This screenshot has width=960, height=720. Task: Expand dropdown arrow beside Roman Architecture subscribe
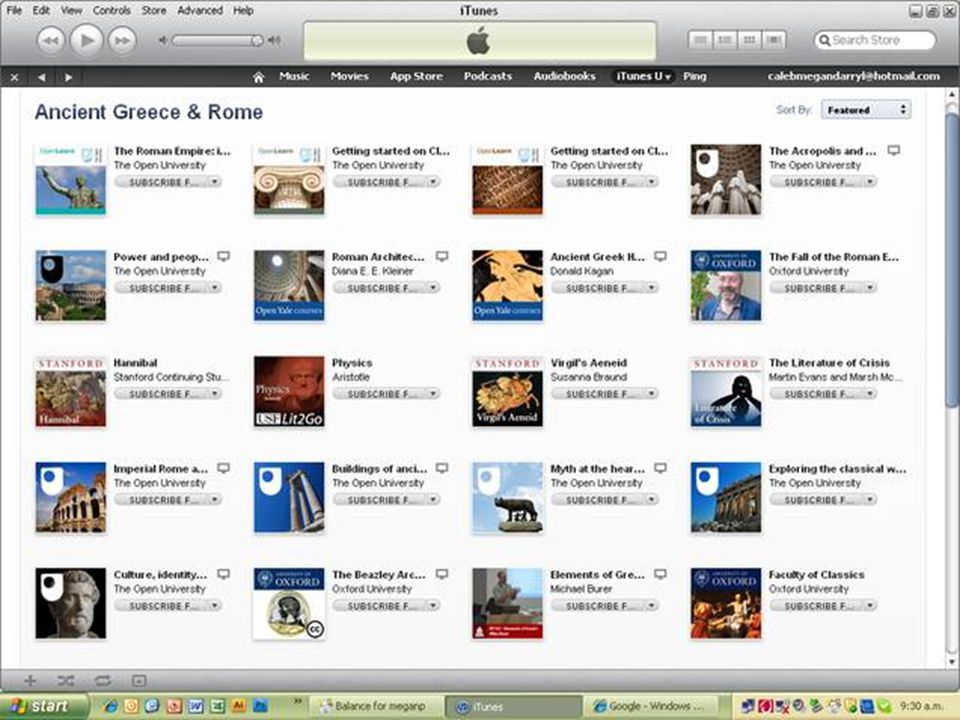click(x=433, y=288)
